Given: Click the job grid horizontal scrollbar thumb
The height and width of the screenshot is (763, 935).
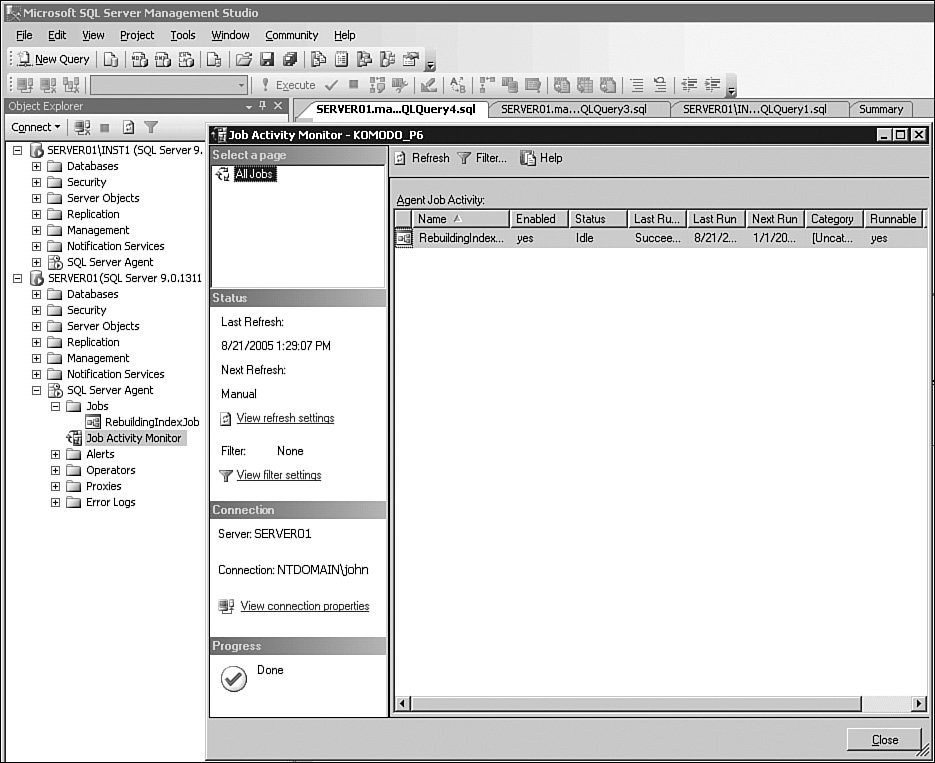Looking at the screenshot, I should tap(636, 704).
